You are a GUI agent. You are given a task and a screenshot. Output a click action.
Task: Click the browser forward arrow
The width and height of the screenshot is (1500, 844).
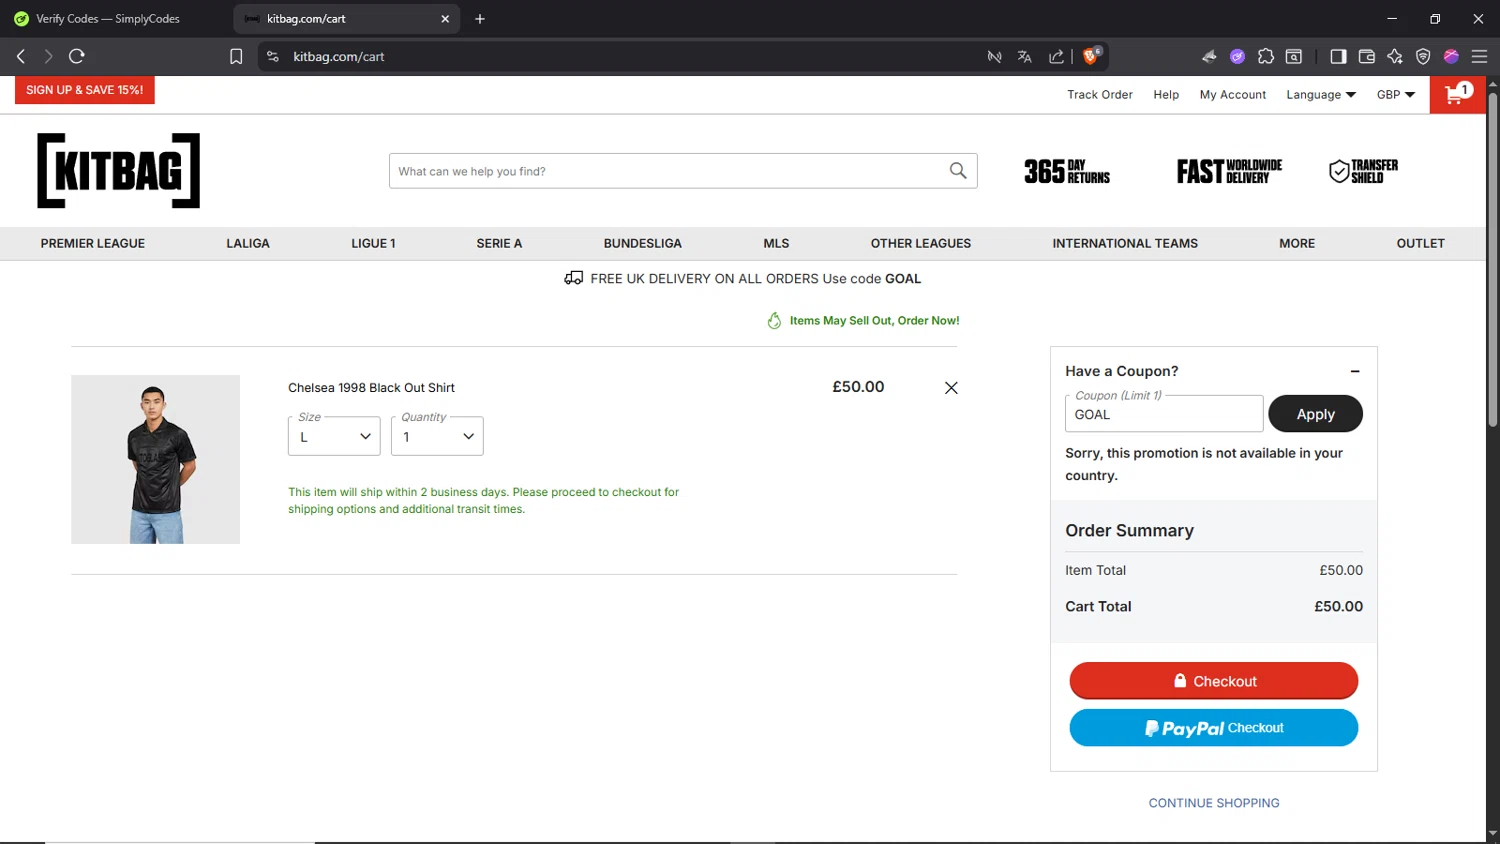(x=48, y=56)
